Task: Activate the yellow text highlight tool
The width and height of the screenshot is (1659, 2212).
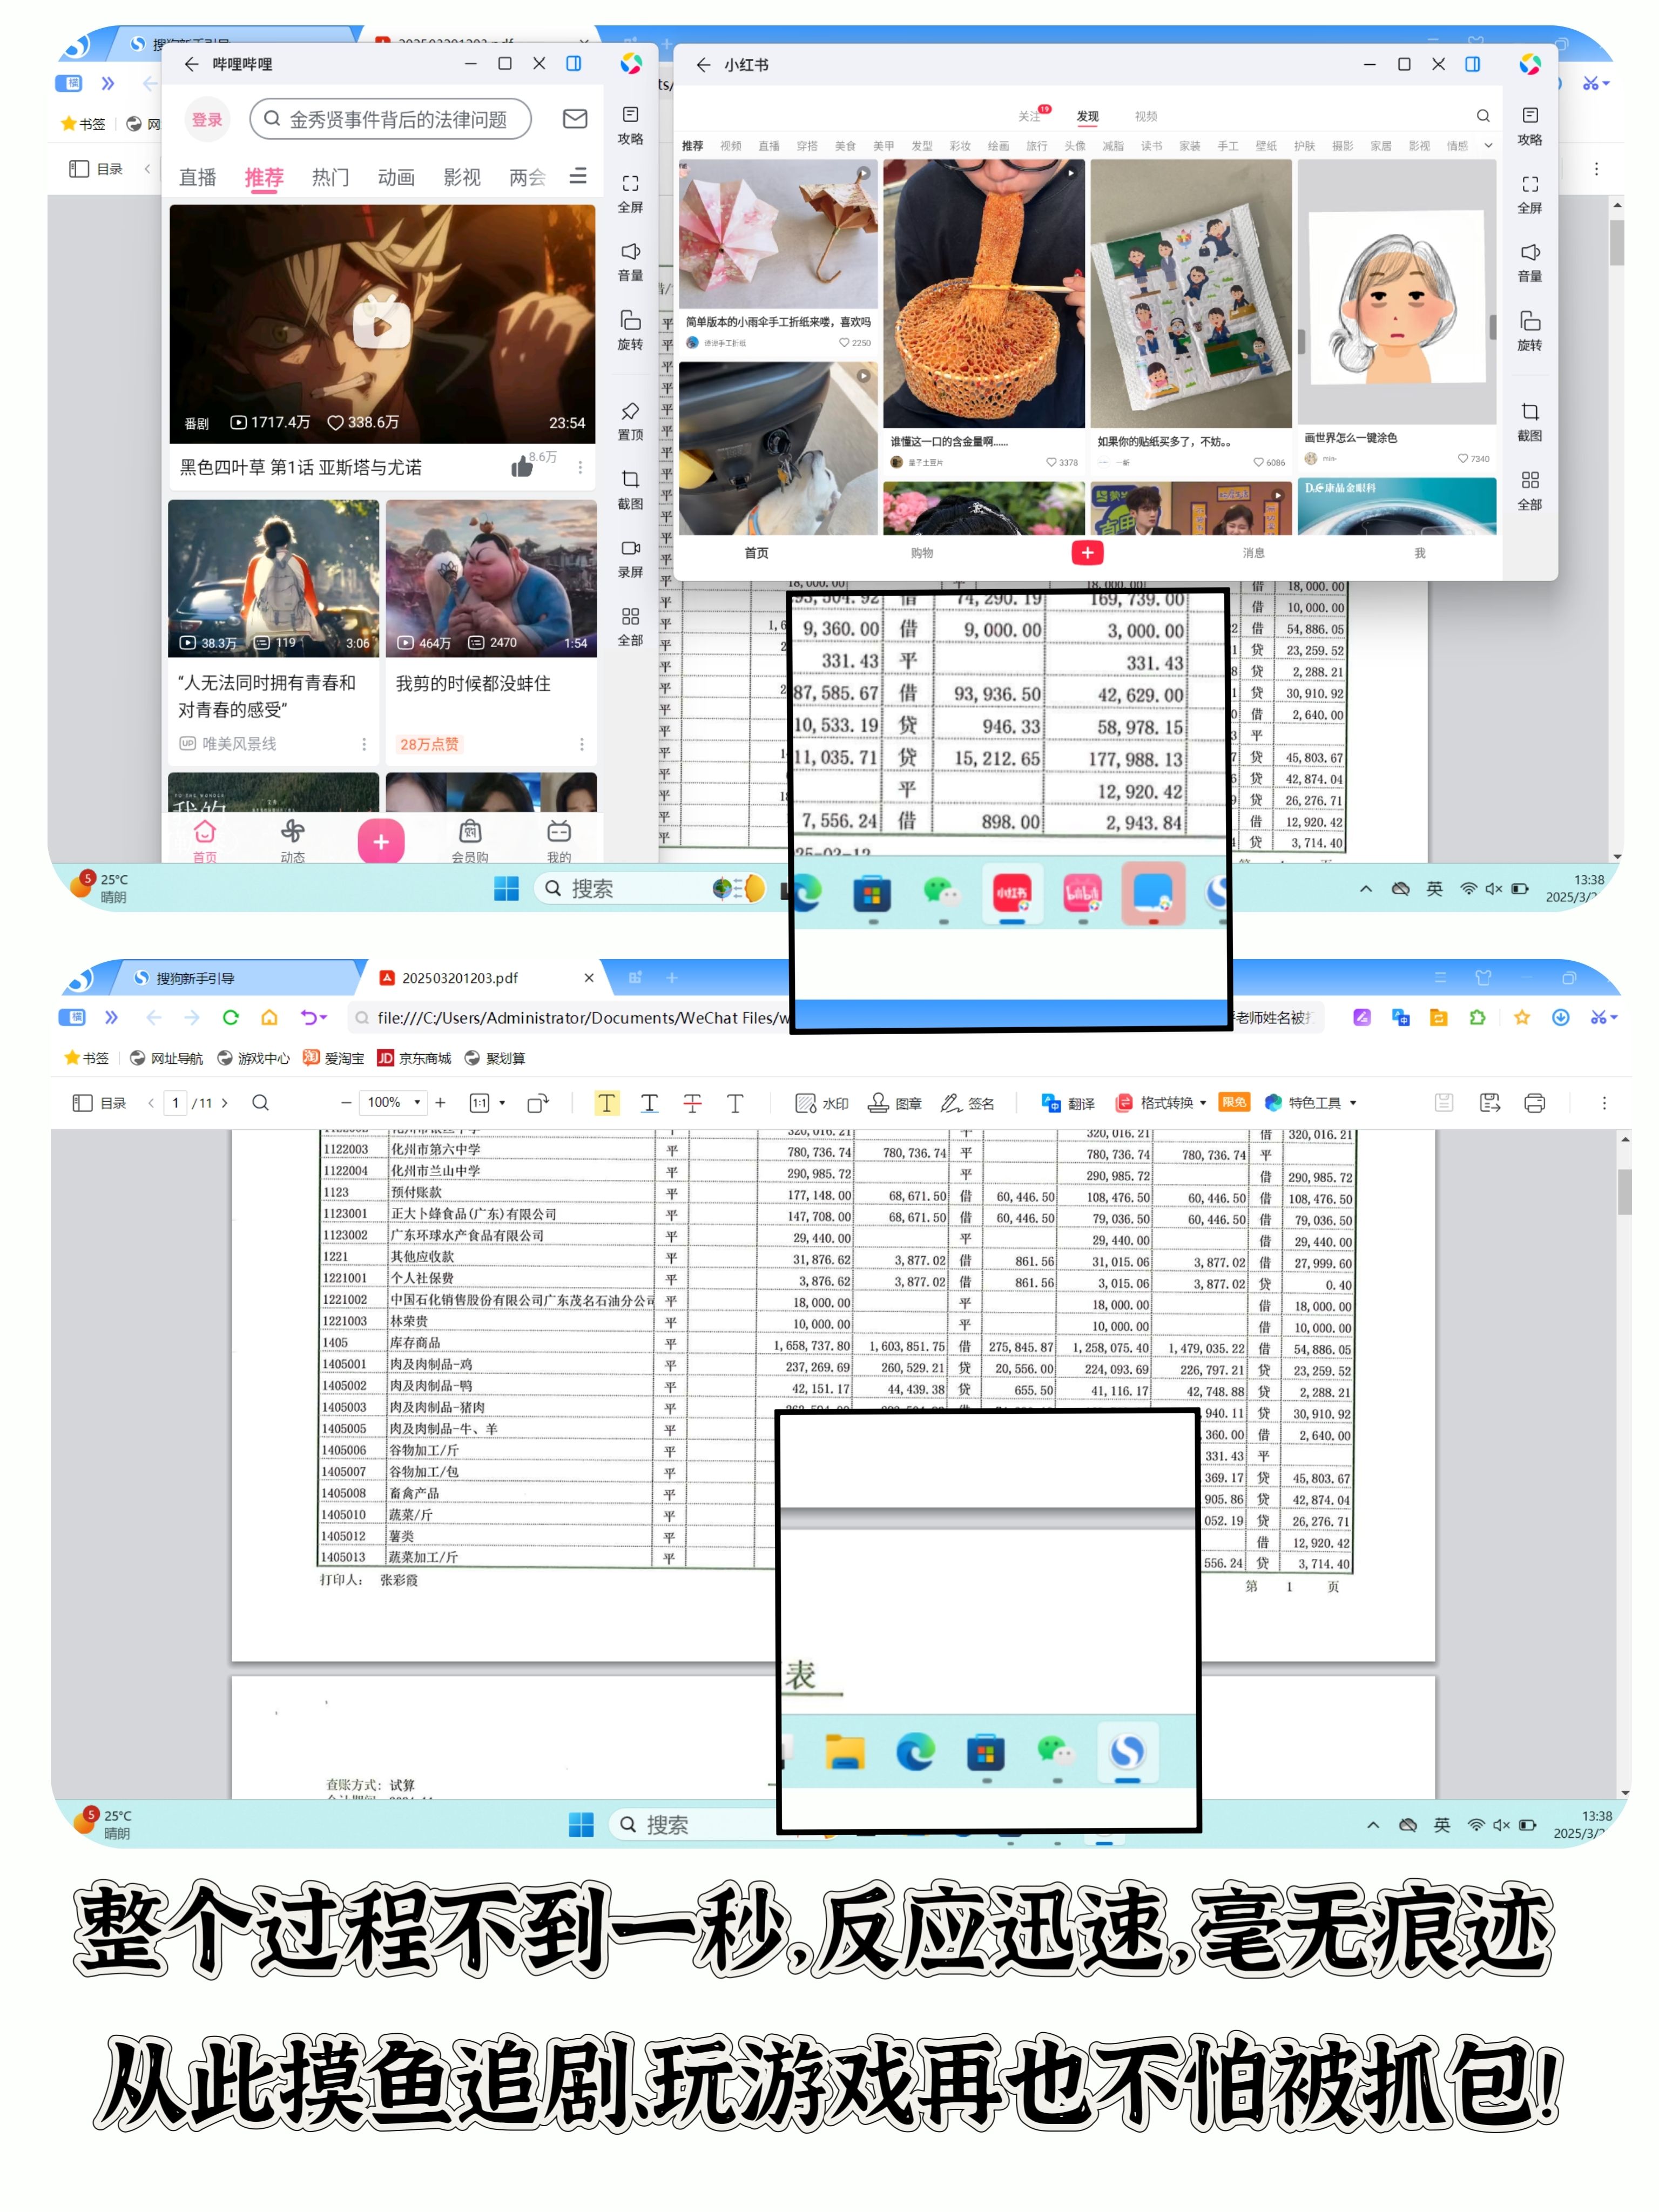Action: [607, 1103]
